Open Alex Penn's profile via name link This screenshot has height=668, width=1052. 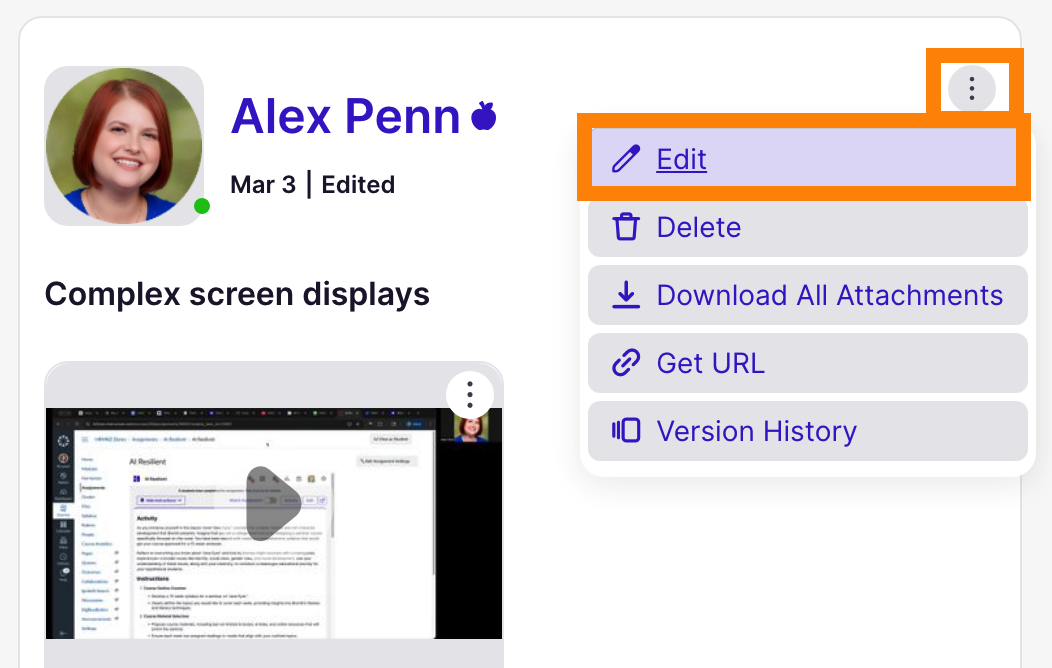pos(345,116)
